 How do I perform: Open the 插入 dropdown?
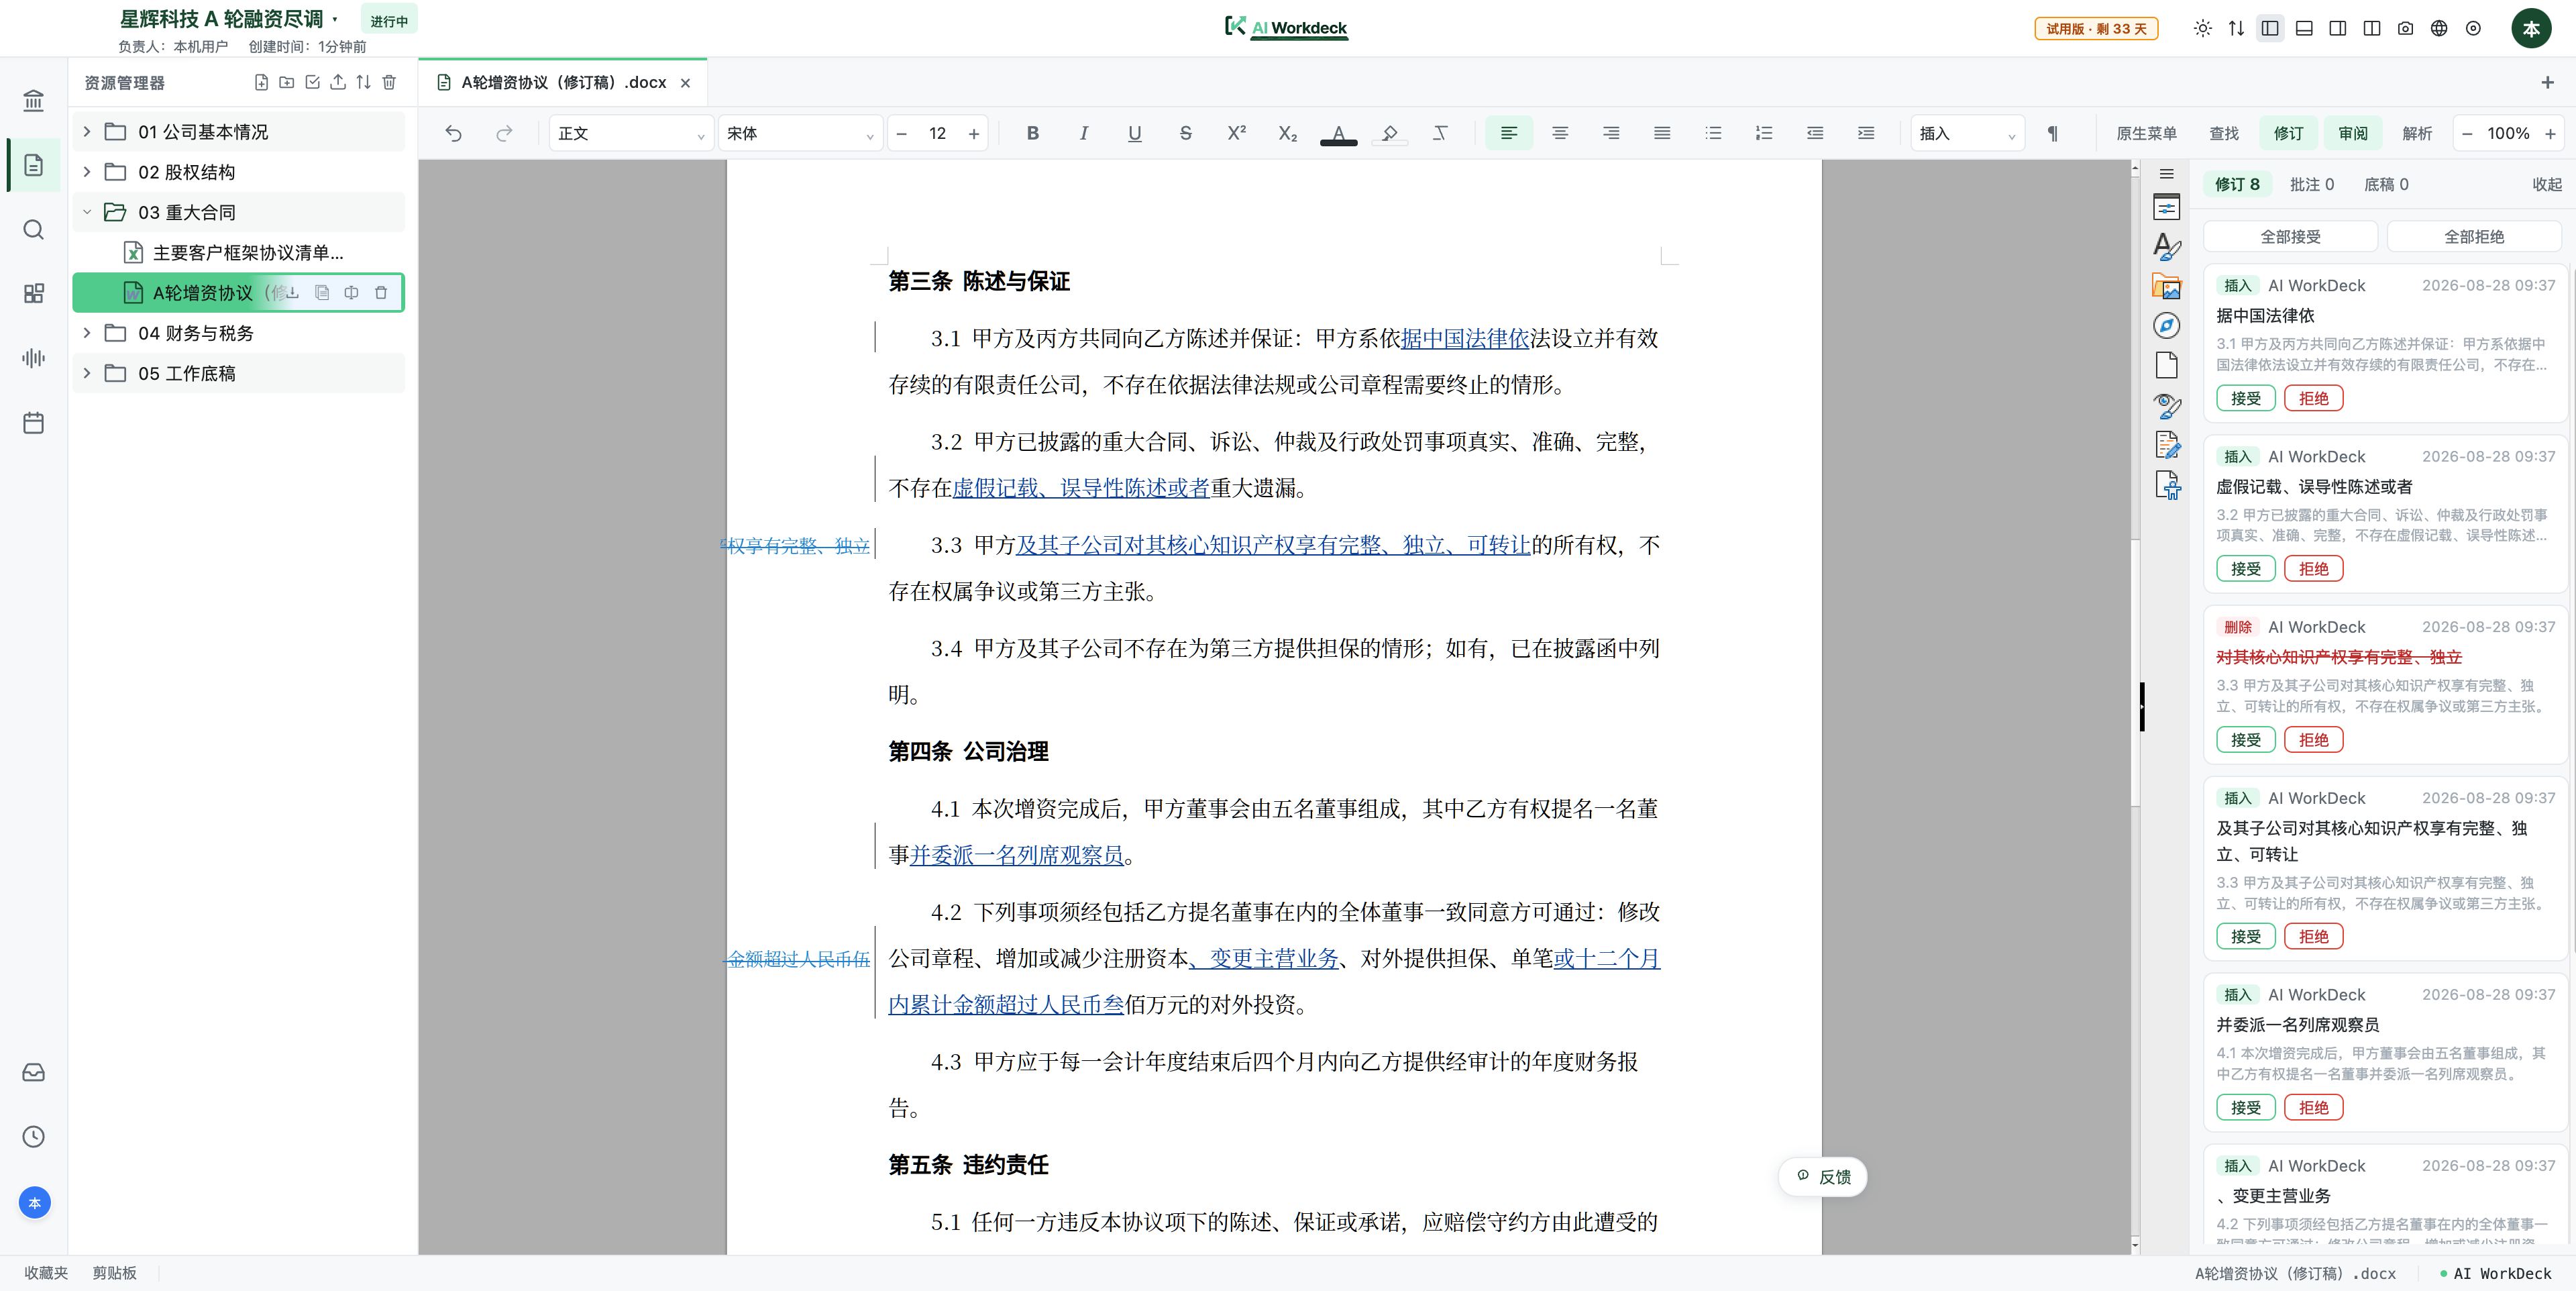(x=1967, y=134)
